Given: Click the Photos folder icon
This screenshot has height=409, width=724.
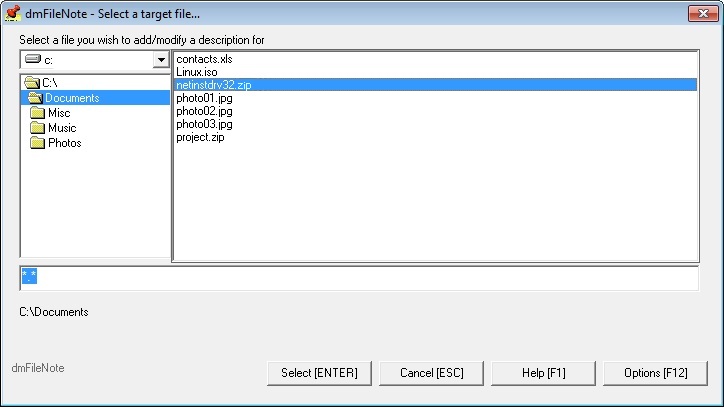Looking at the screenshot, I should (x=37, y=143).
